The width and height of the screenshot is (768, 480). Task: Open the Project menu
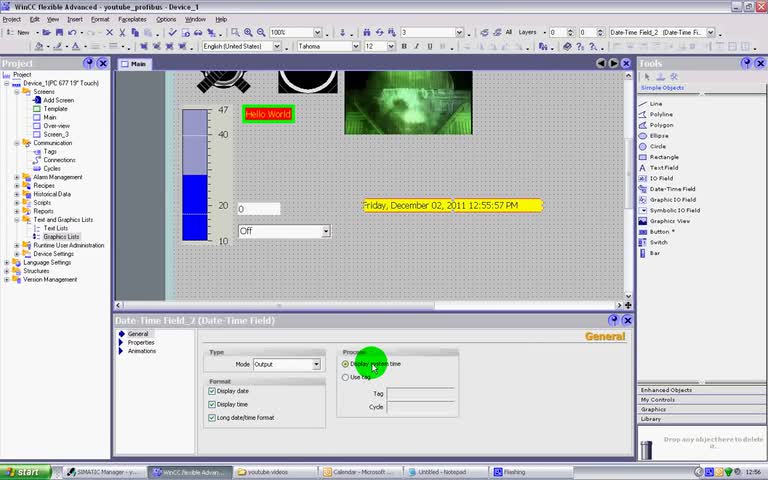click(x=12, y=19)
